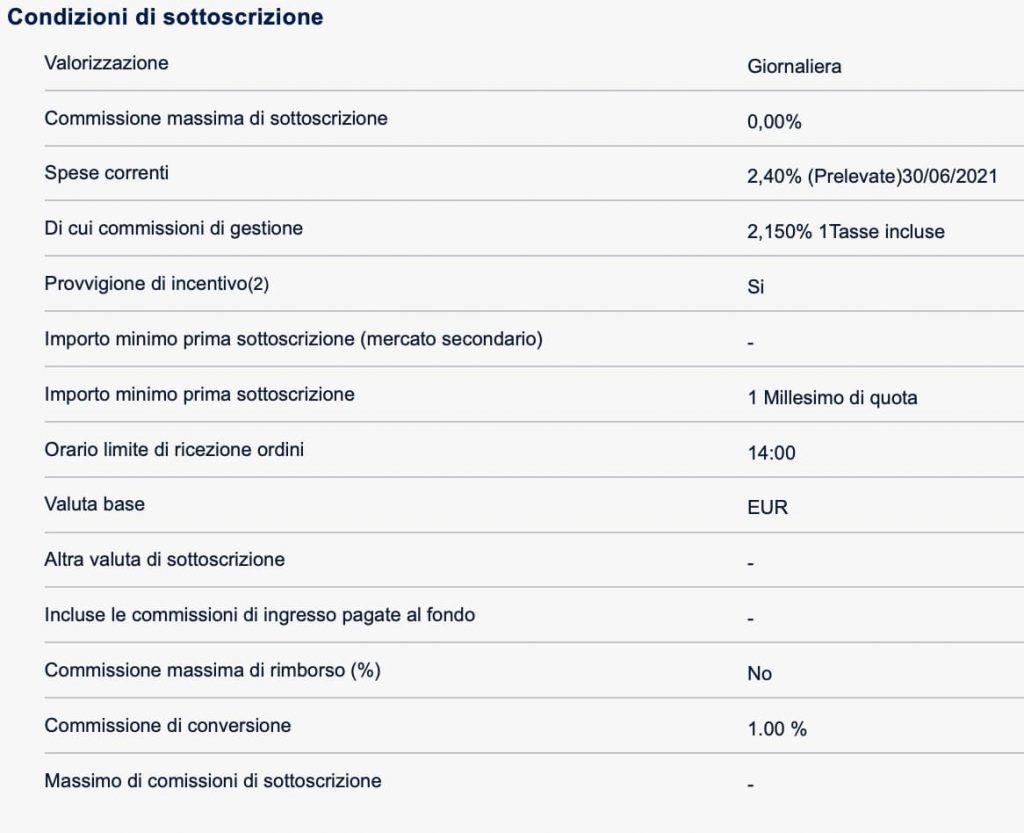Click Orario limite di ricezione ordini label
The width and height of the screenshot is (1024, 833).
(175, 449)
